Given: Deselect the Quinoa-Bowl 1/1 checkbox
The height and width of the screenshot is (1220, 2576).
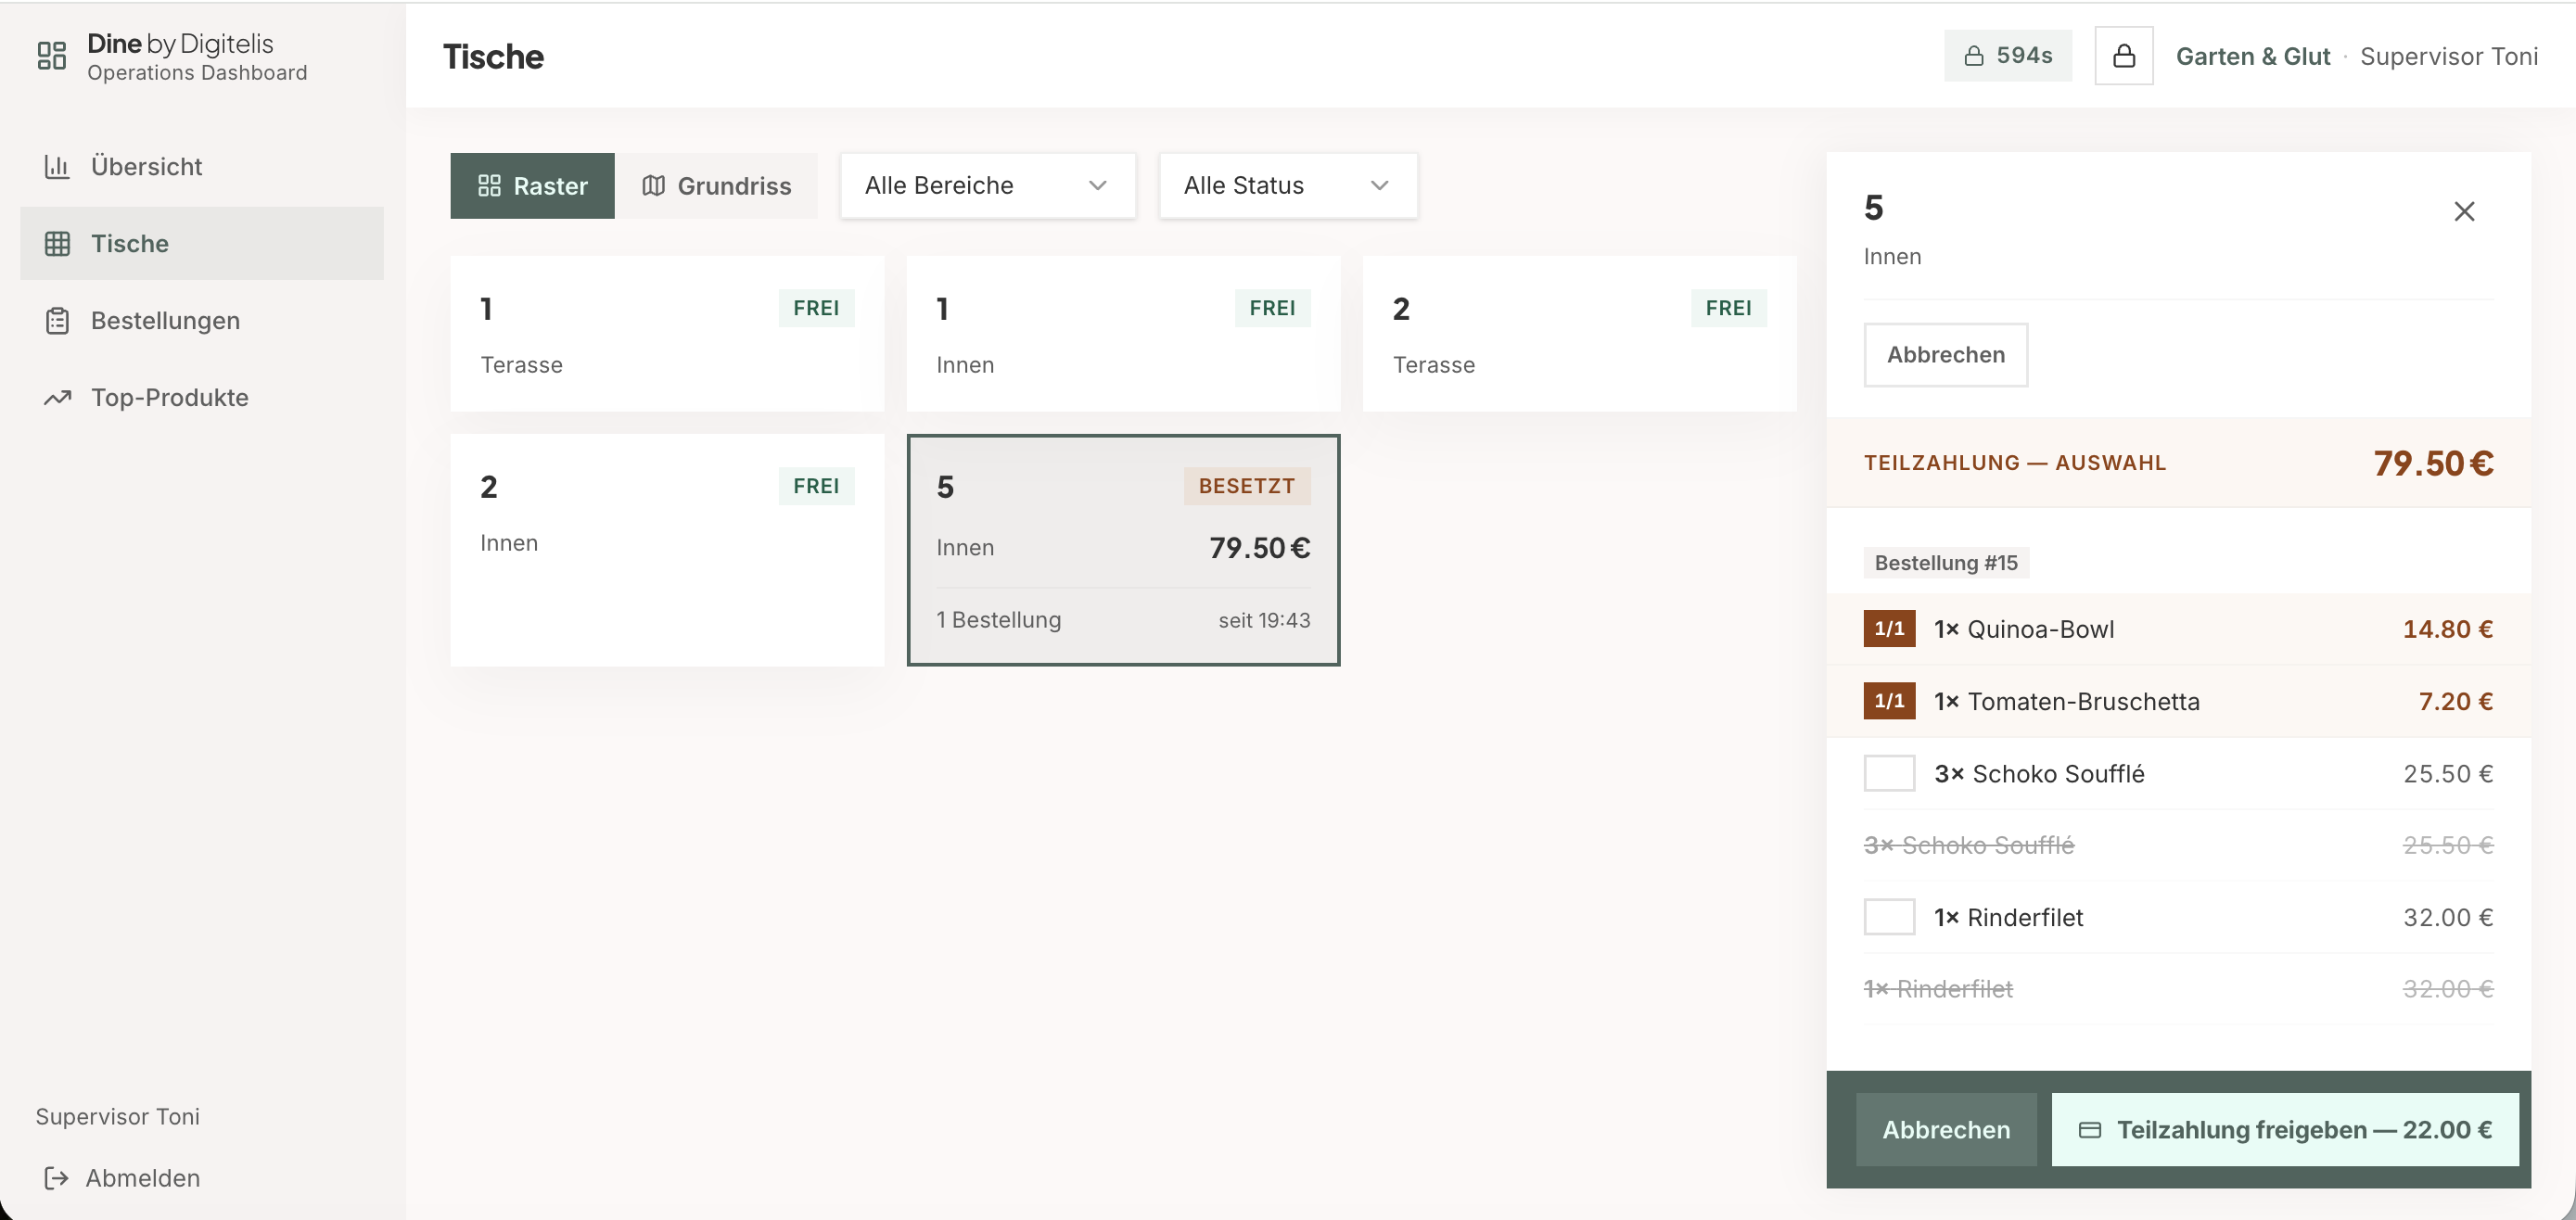Looking at the screenshot, I should click(x=1889, y=629).
